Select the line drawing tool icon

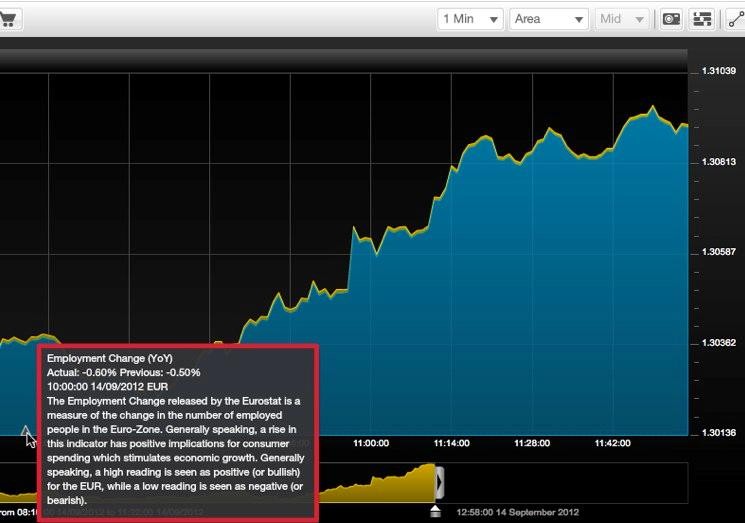click(x=735, y=19)
